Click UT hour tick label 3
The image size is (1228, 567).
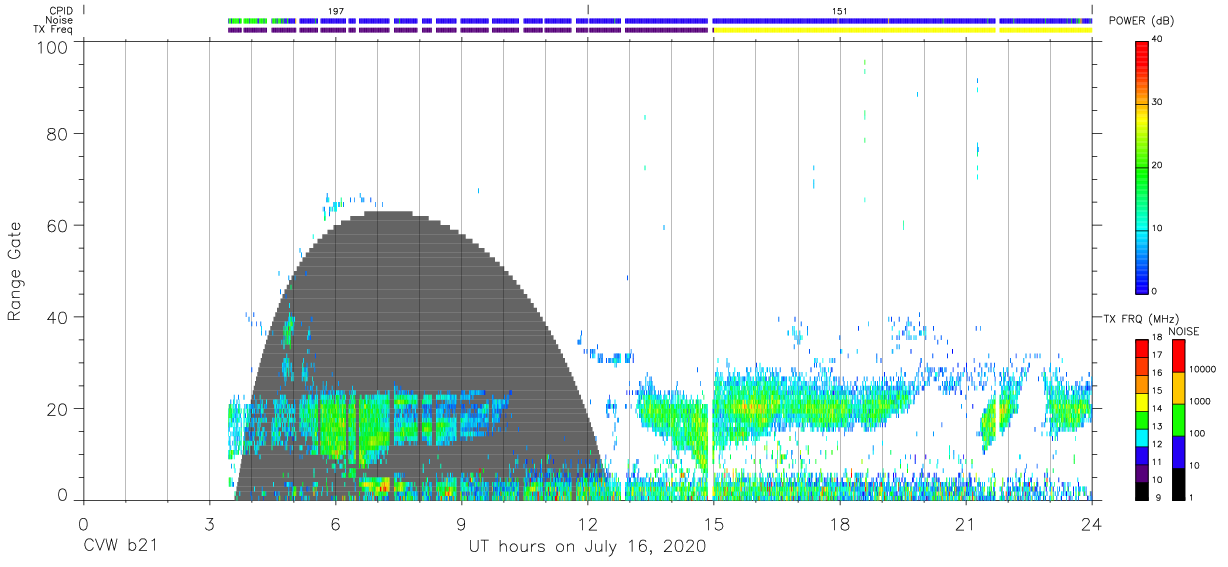point(209,524)
